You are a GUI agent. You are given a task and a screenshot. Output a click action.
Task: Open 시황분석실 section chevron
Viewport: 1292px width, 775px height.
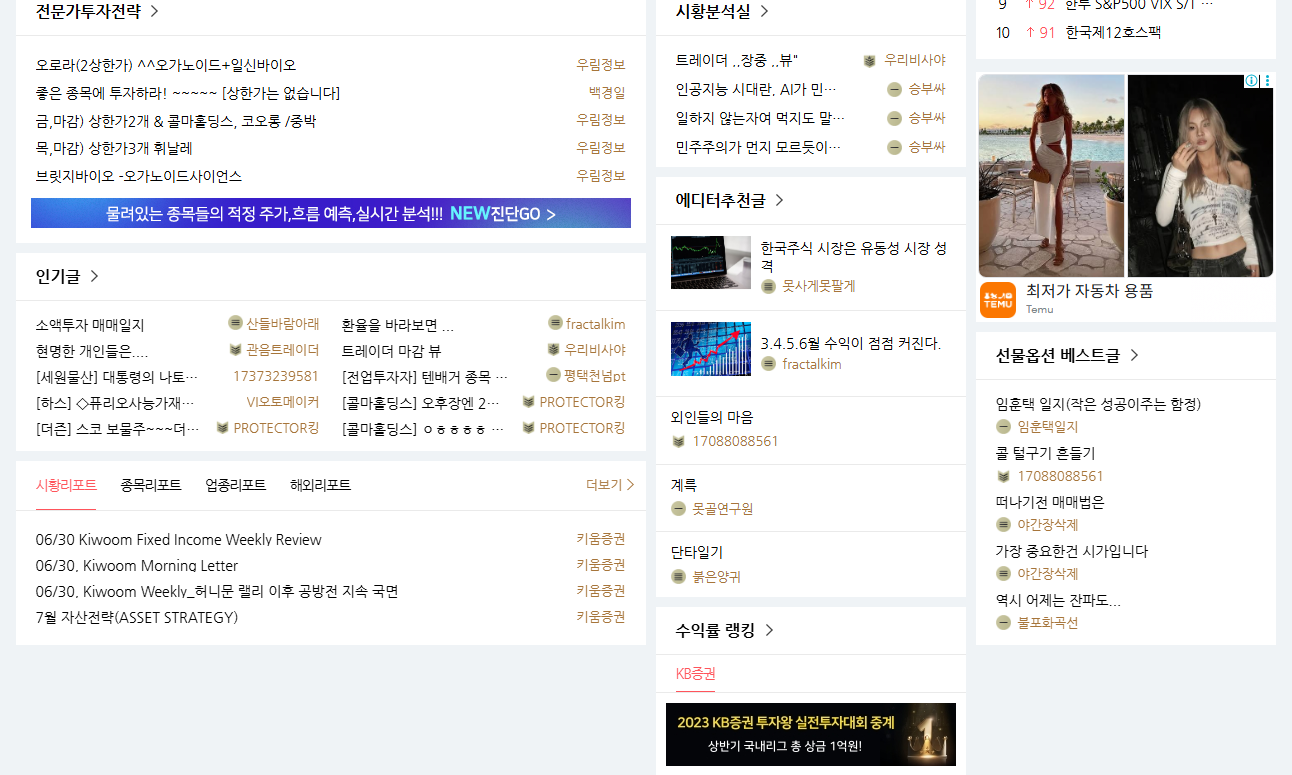click(x=764, y=12)
